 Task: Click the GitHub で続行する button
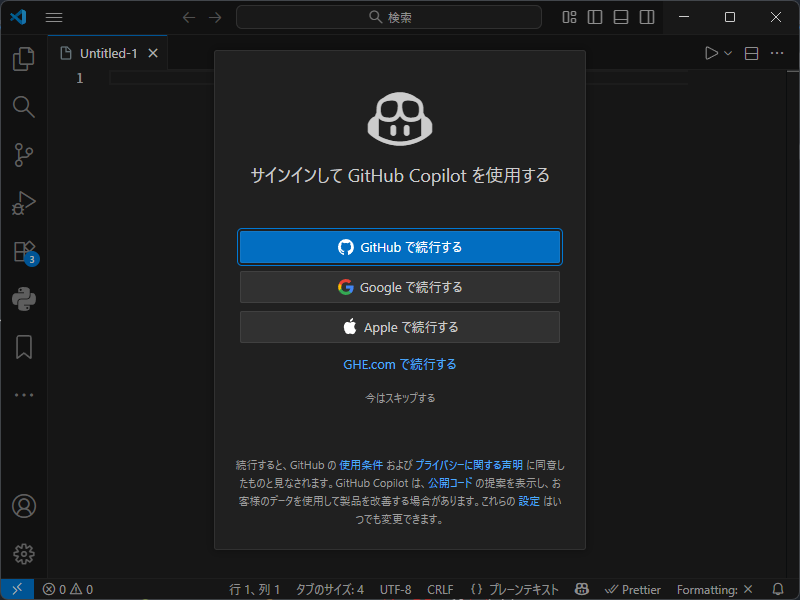[400, 247]
